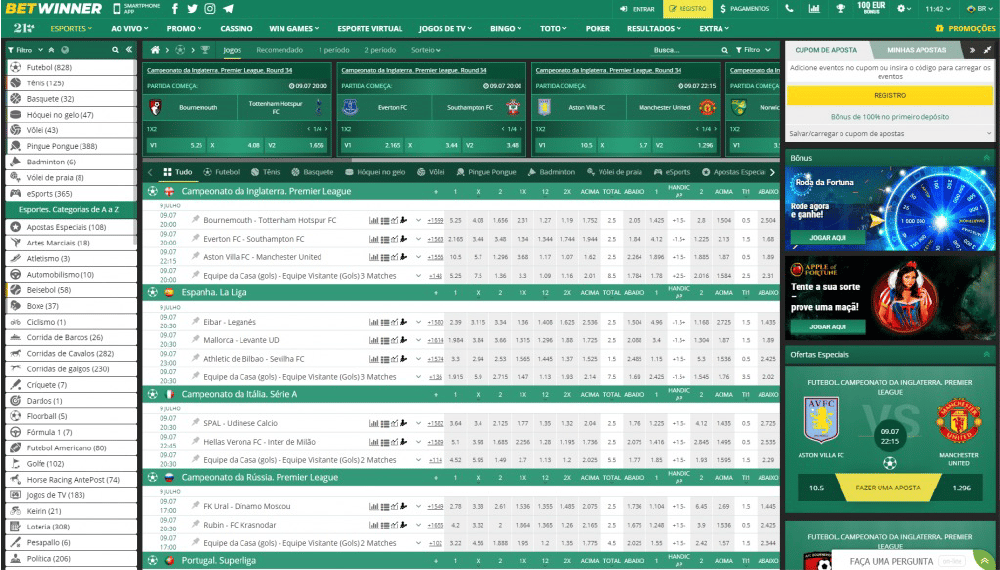Open PAGAMENTOS link
Viewport: 1000px width, 570px height.
tap(745, 9)
